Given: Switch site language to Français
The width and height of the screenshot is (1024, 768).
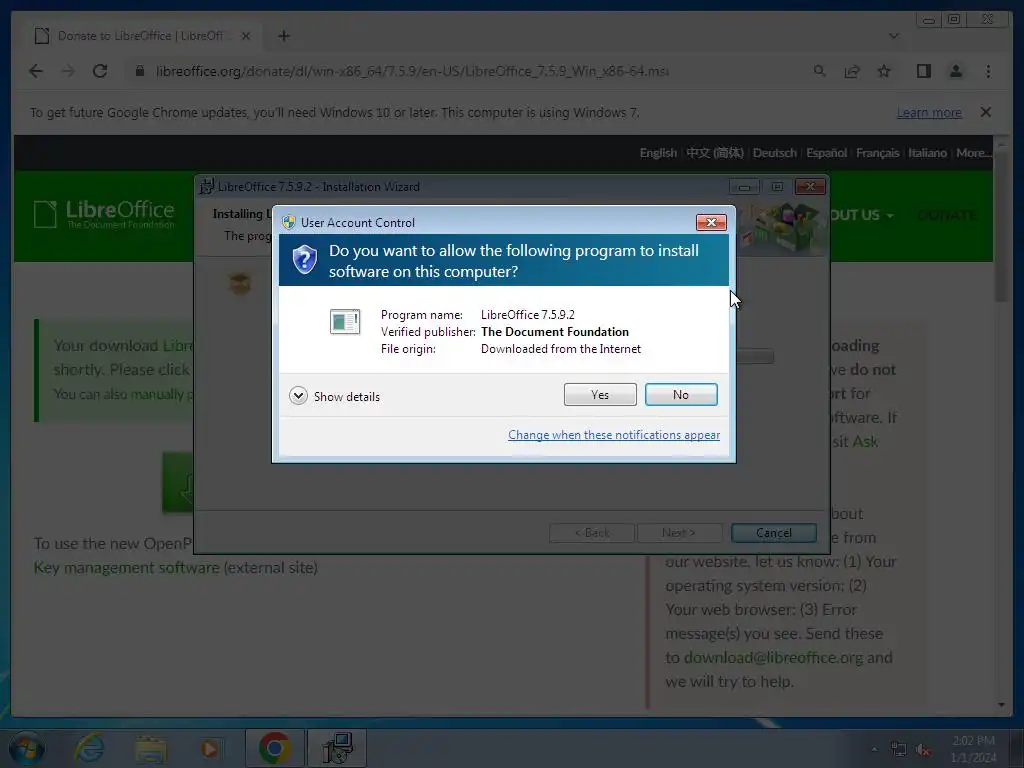Looking at the screenshot, I should [877, 153].
